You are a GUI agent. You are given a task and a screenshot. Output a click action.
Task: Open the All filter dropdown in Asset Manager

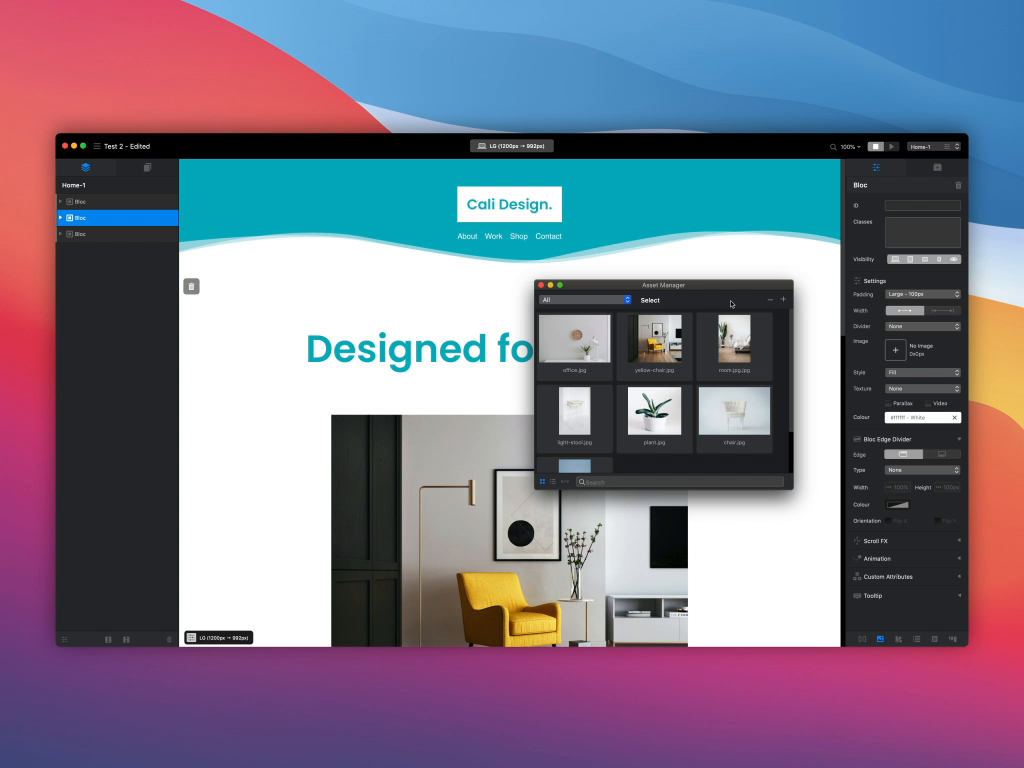[x=583, y=299]
